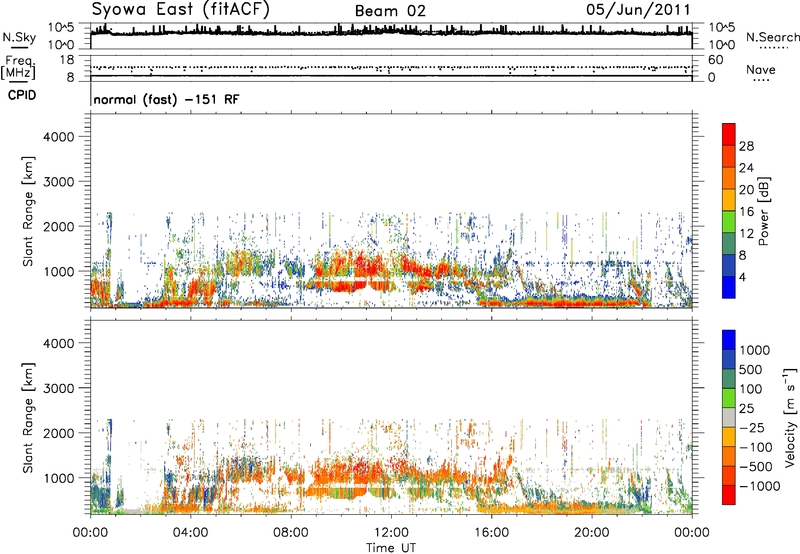Click the date "05/Jun/2011"

(638, 9)
